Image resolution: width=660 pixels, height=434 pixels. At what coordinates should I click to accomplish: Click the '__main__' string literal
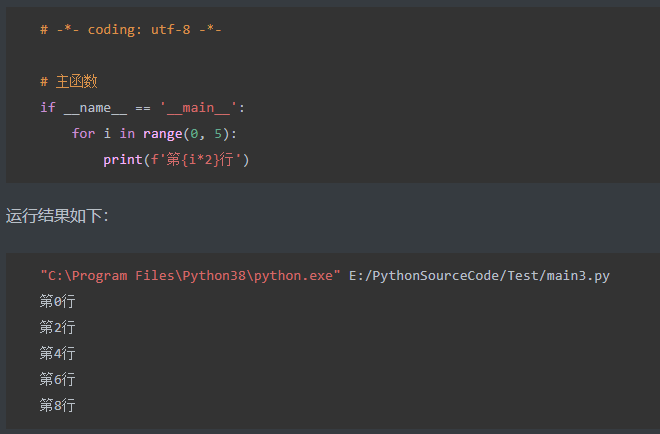point(198,108)
